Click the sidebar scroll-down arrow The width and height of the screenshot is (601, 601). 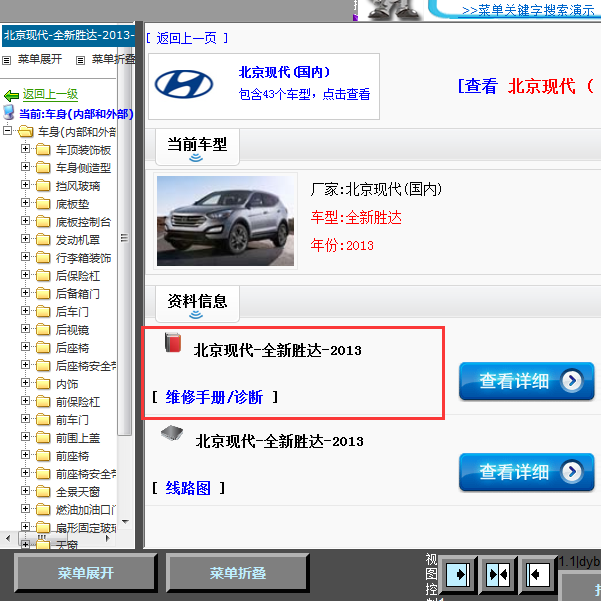coord(125,522)
